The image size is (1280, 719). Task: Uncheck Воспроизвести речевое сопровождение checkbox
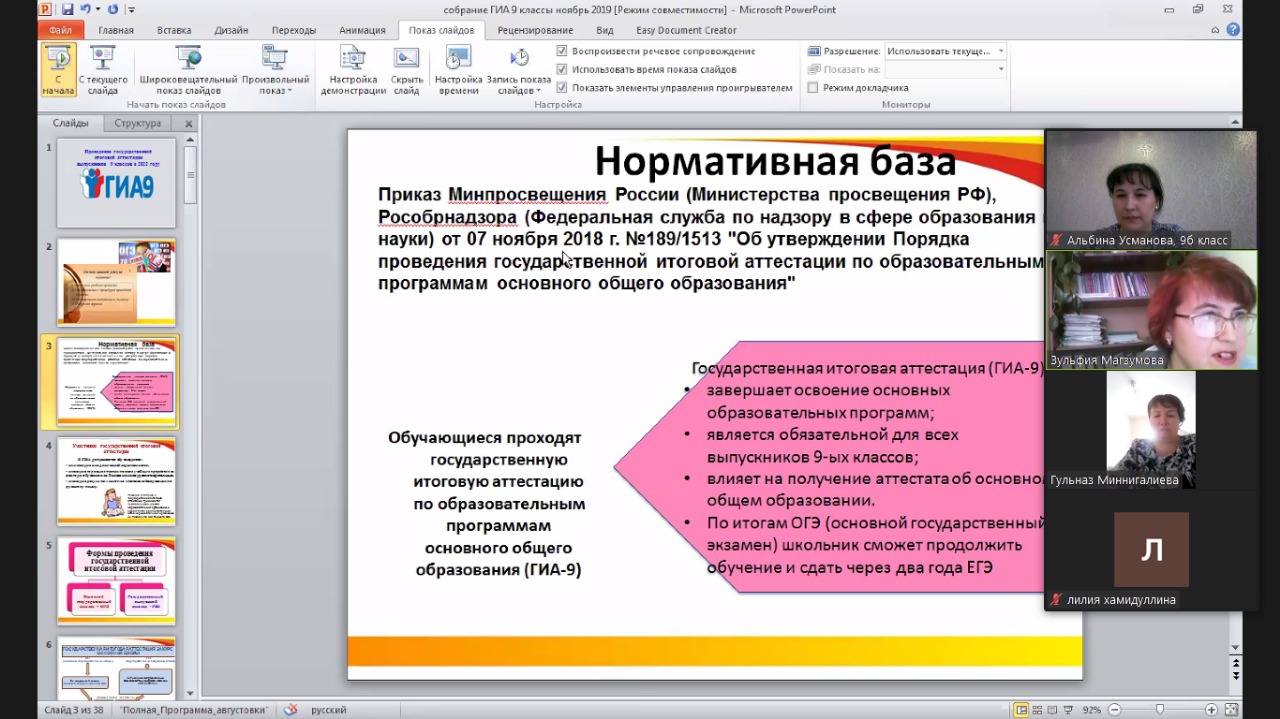coord(562,51)
